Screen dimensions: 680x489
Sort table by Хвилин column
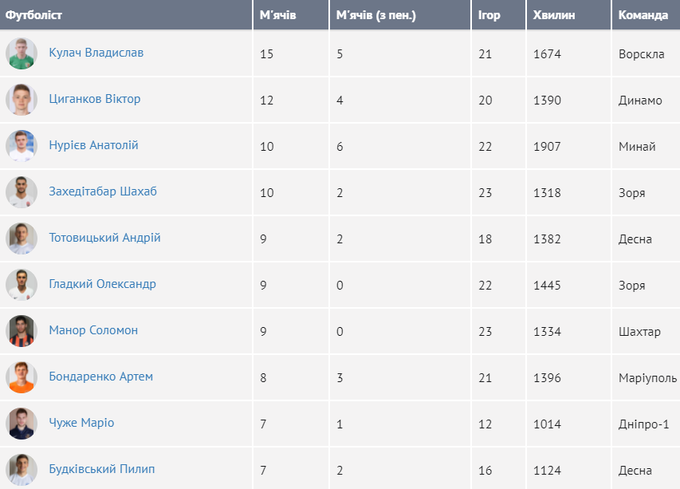[557, 15]
